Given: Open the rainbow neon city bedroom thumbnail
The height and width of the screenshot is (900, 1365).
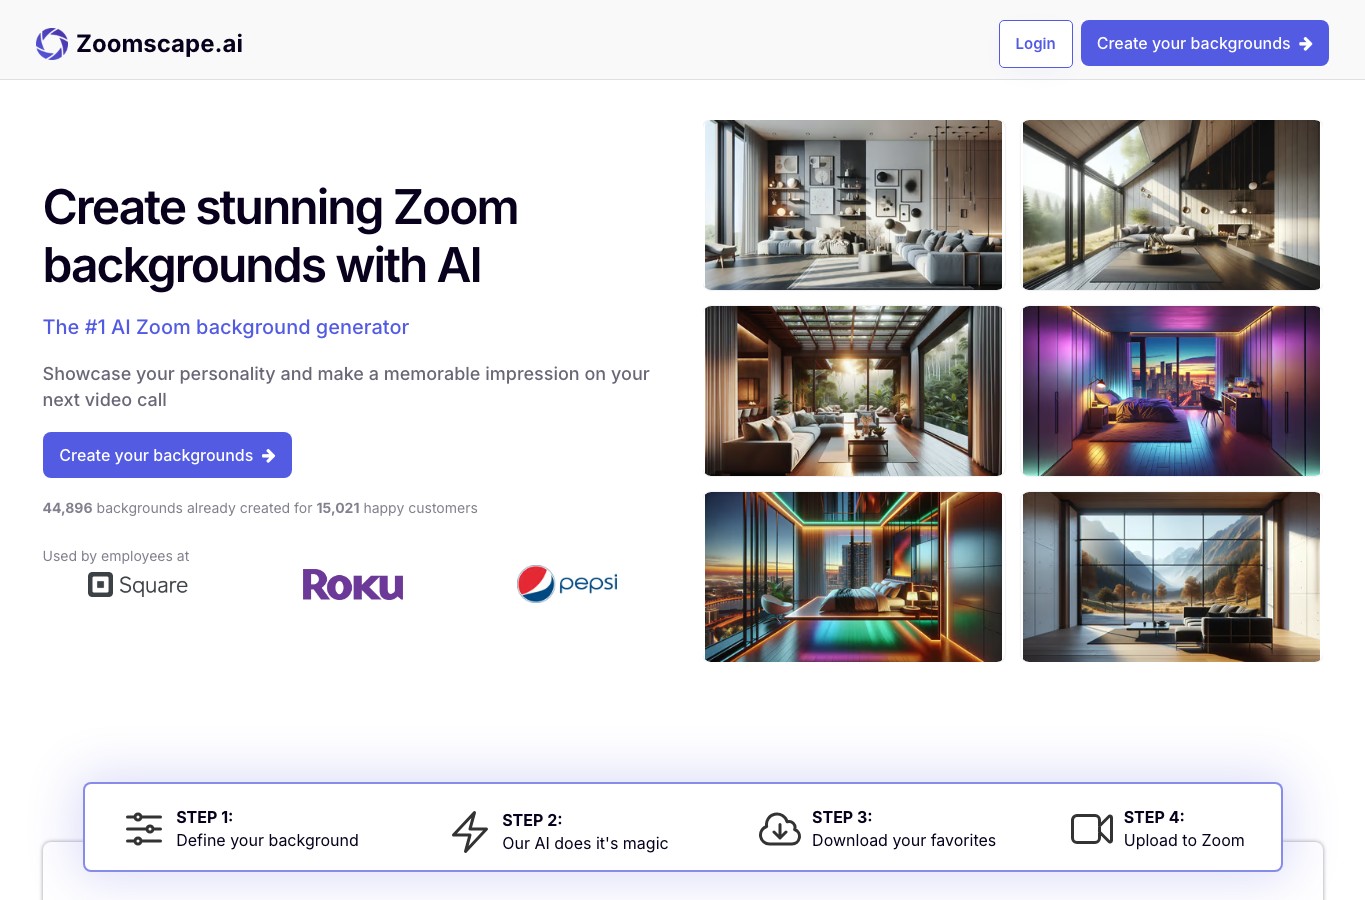Looking at the screenshot, I should click(853, 577).
